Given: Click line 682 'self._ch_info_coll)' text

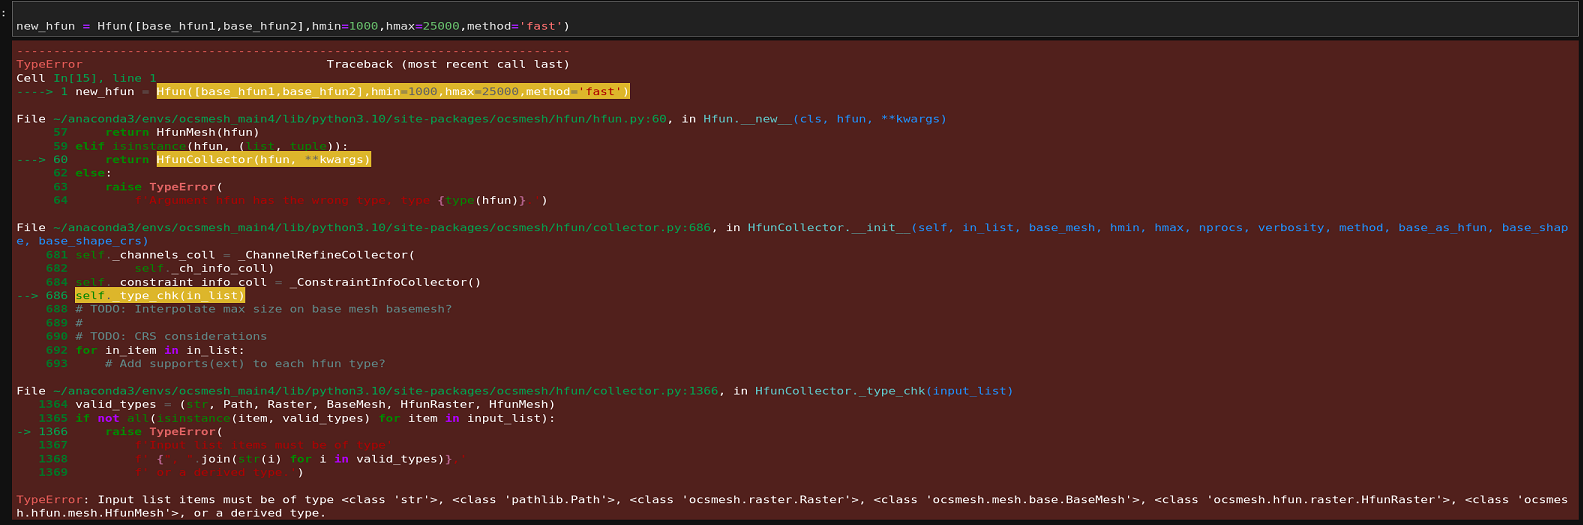Looking at the screenshot, I should 204,268.
